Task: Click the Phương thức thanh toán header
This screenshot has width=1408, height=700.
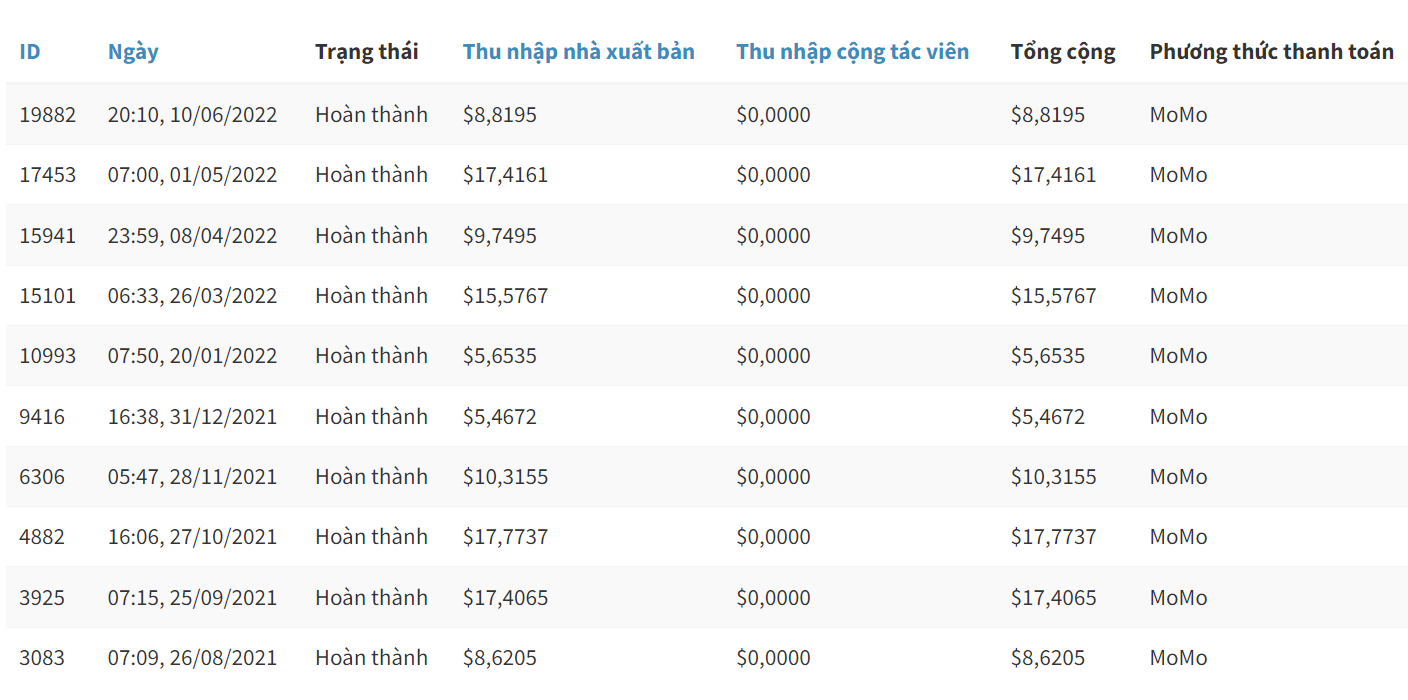Action: [x=1271, y=52]
